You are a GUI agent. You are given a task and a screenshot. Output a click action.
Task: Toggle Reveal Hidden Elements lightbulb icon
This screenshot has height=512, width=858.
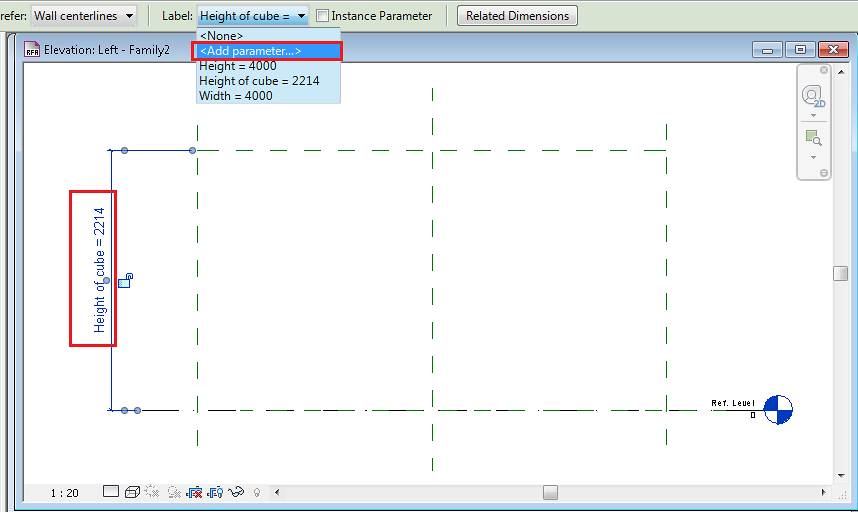click(x=257, y=492)
